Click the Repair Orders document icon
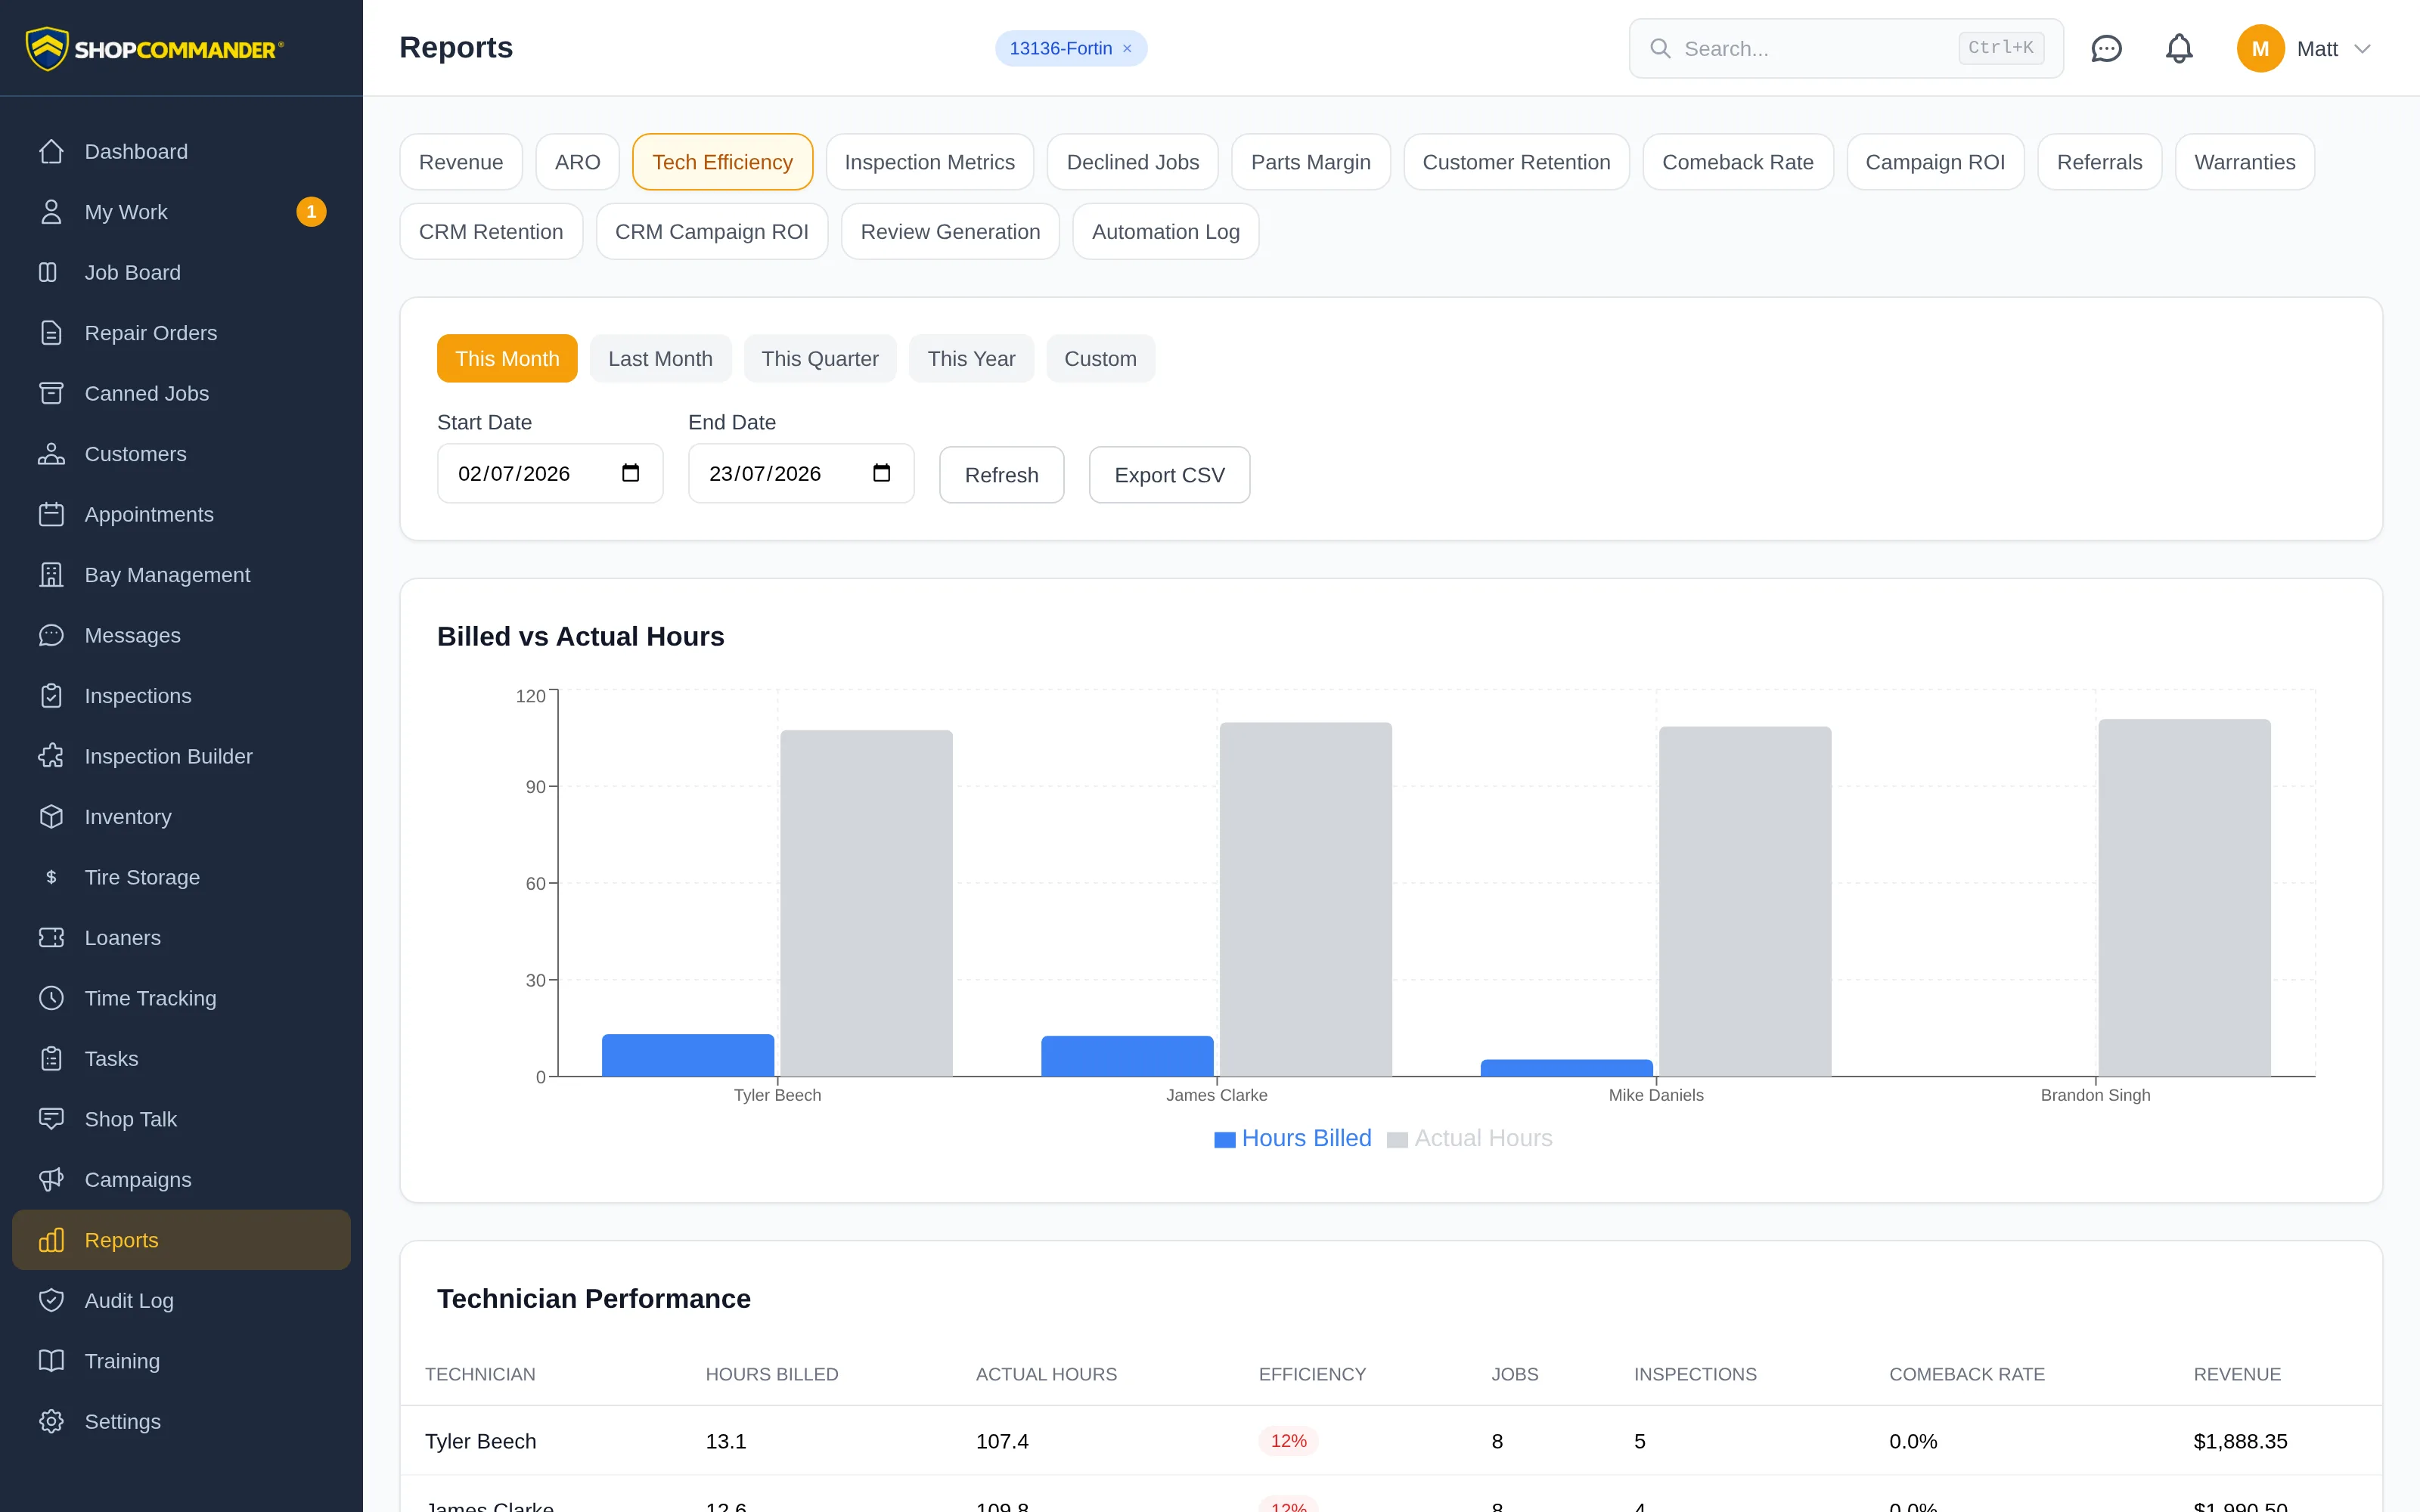 point(51,333)
